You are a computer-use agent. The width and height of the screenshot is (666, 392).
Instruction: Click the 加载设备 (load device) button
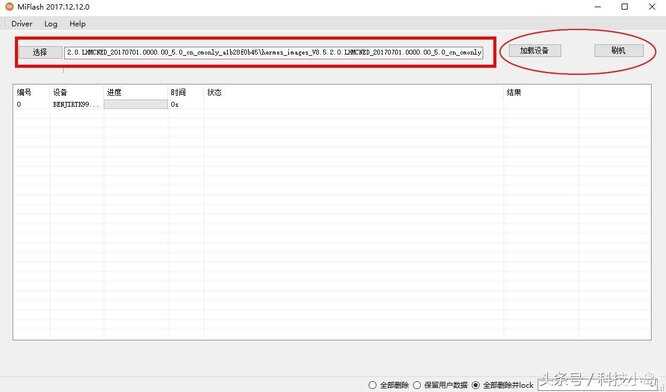[x=535, y=51]
